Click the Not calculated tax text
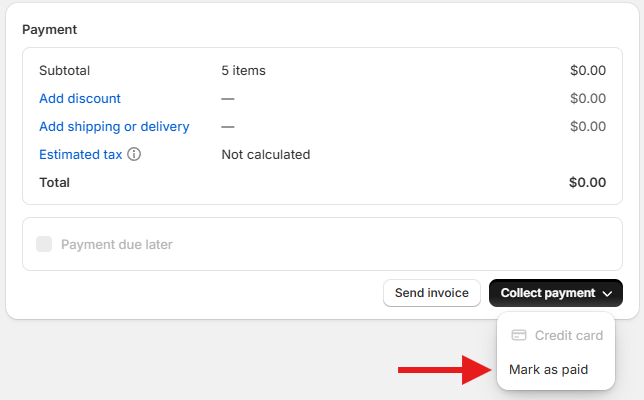 pos(265,155)
